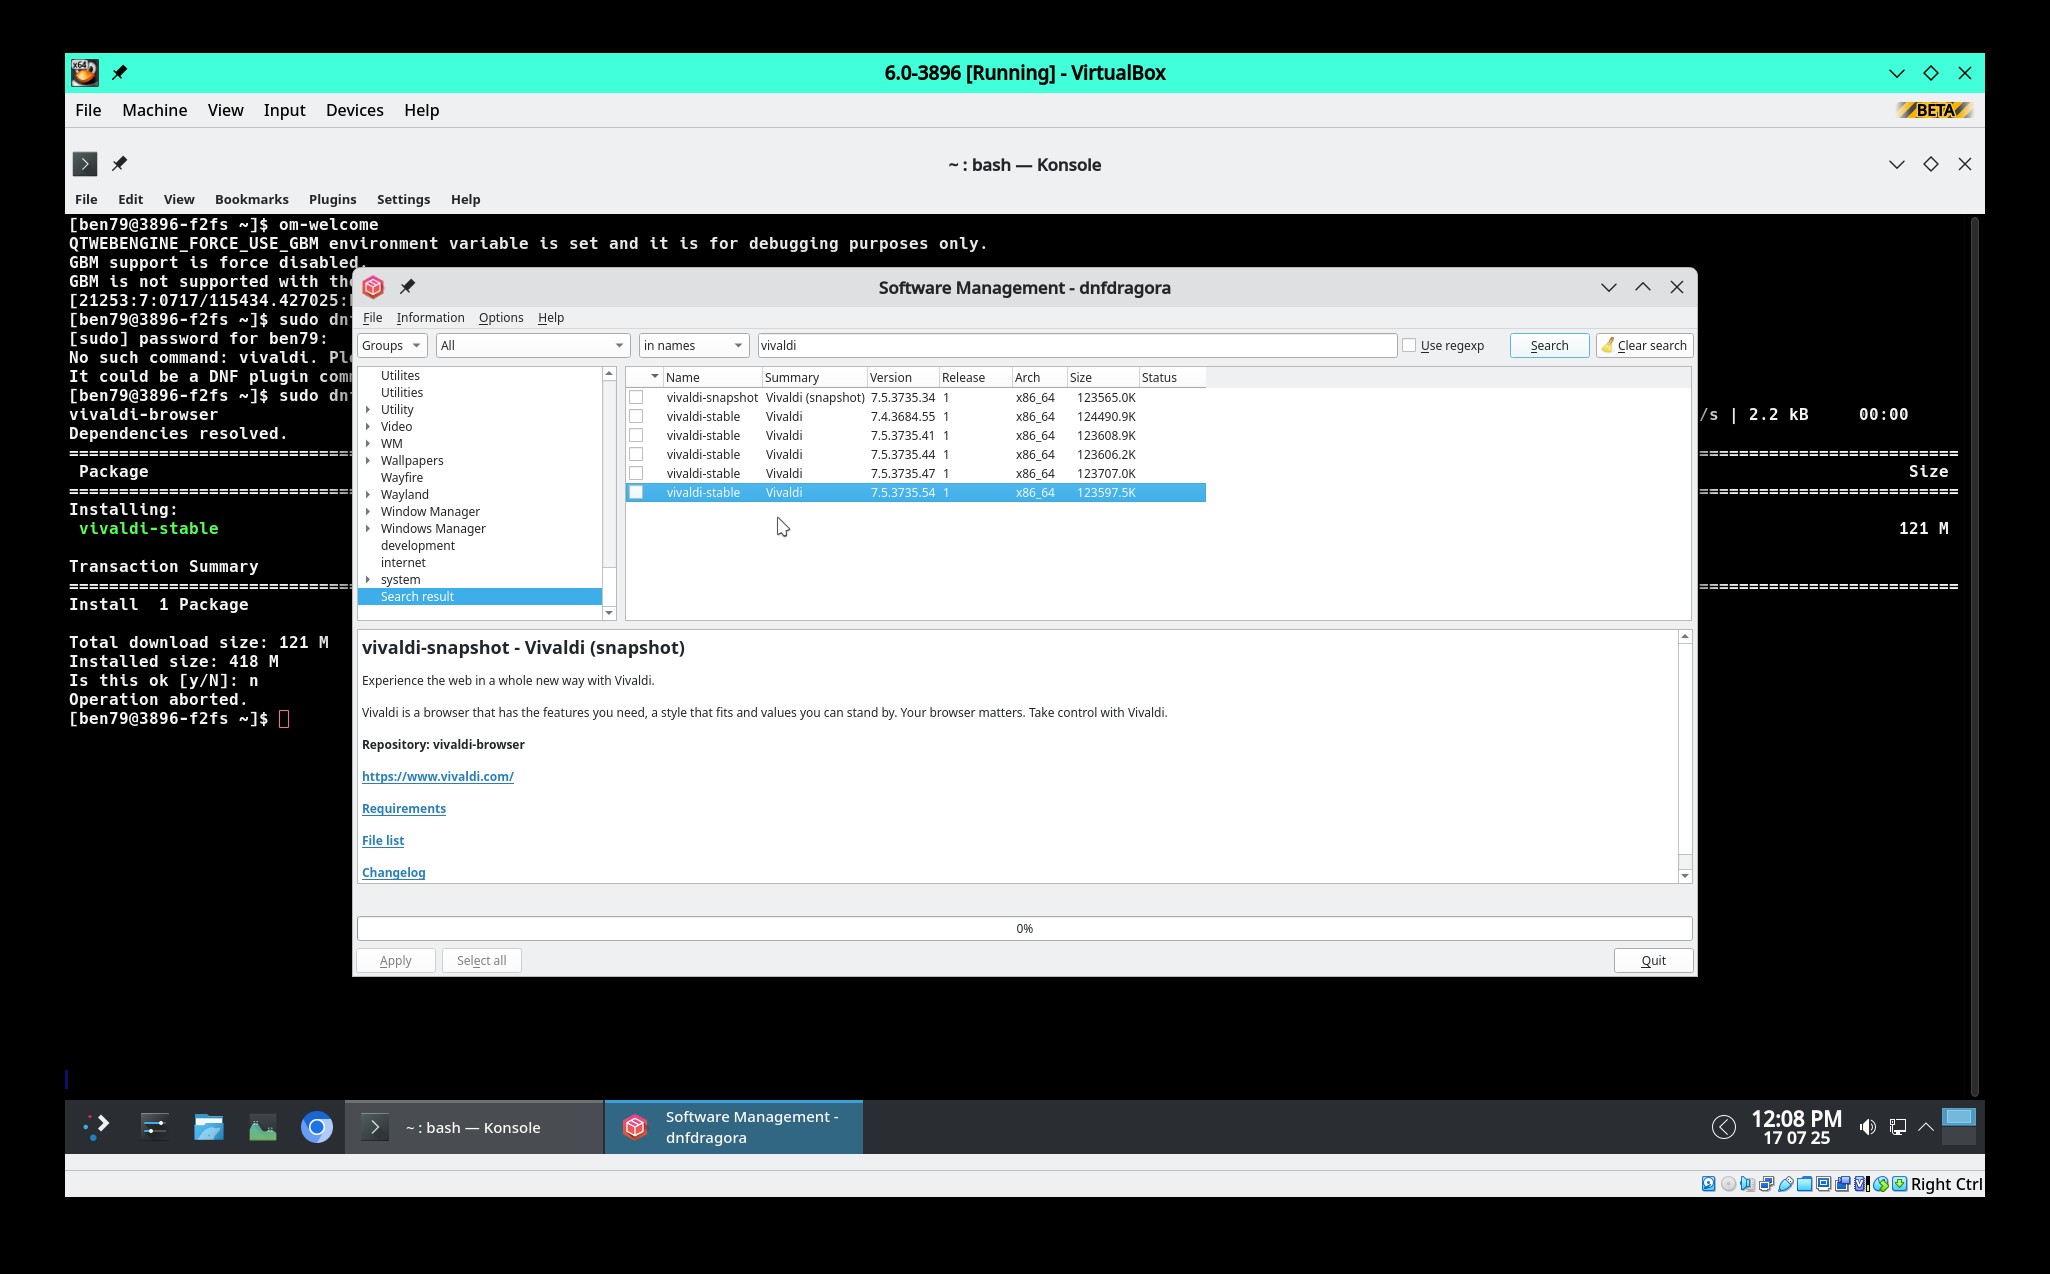This screenshot has height=1274, width=2050.
Task: Launch the Chromium browser from taskbar
Action: [316, 1127]
